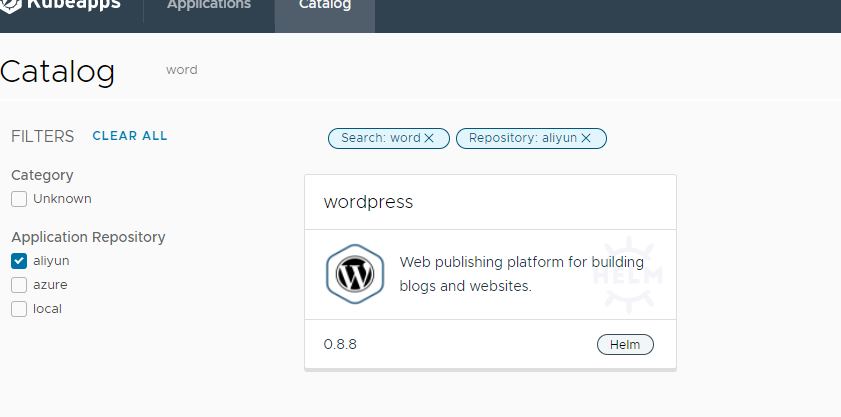Screen dimensions: 841x417
Task: Click the 'Search: word' chip label
Action: coord(380,138)
